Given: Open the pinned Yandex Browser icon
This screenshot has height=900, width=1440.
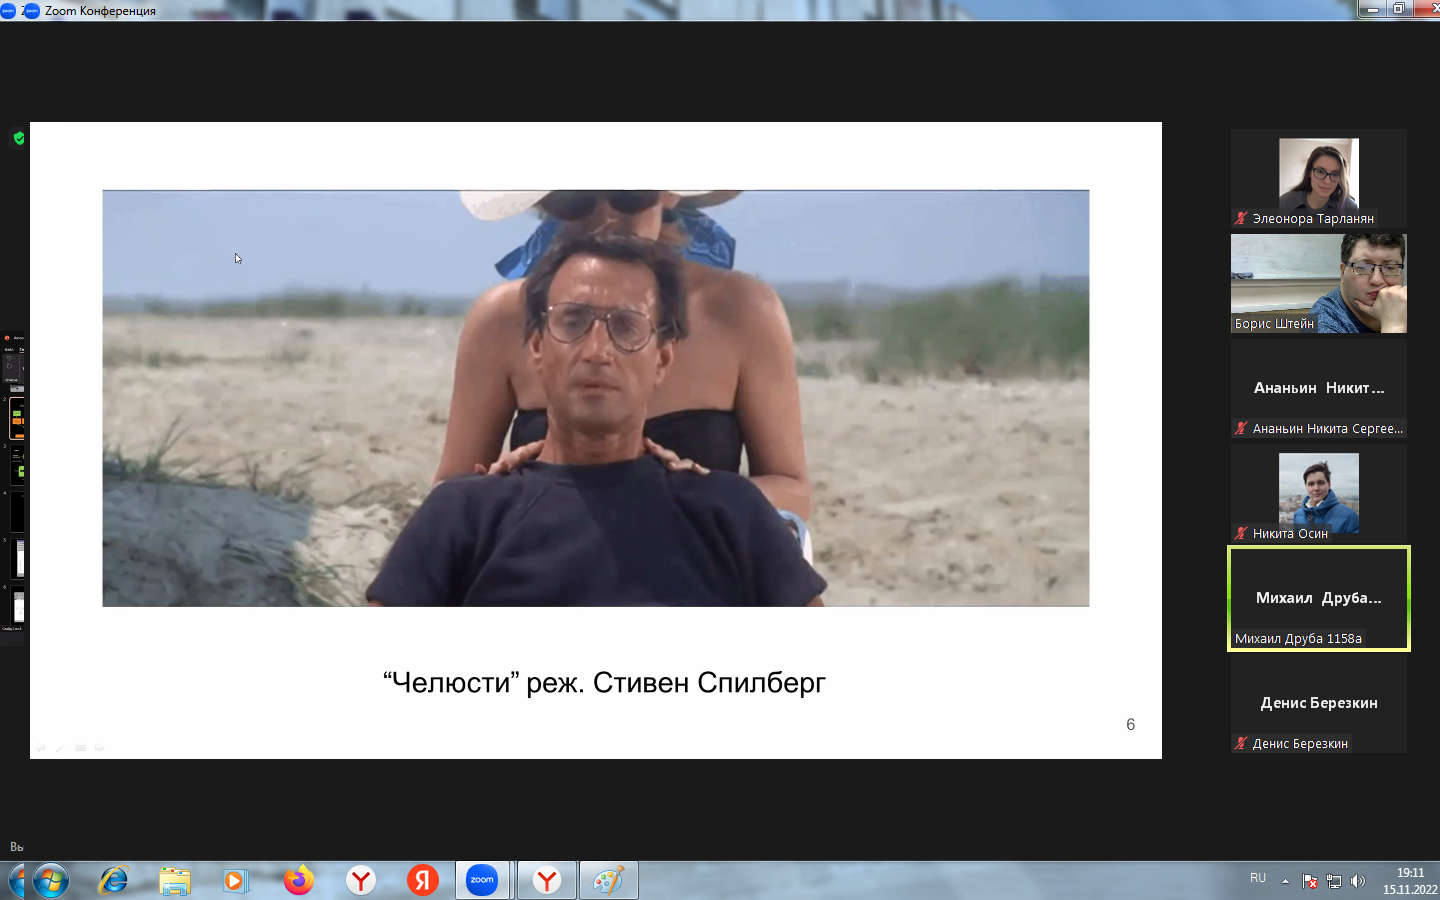Looking at the screenshot, I should 360,881.
